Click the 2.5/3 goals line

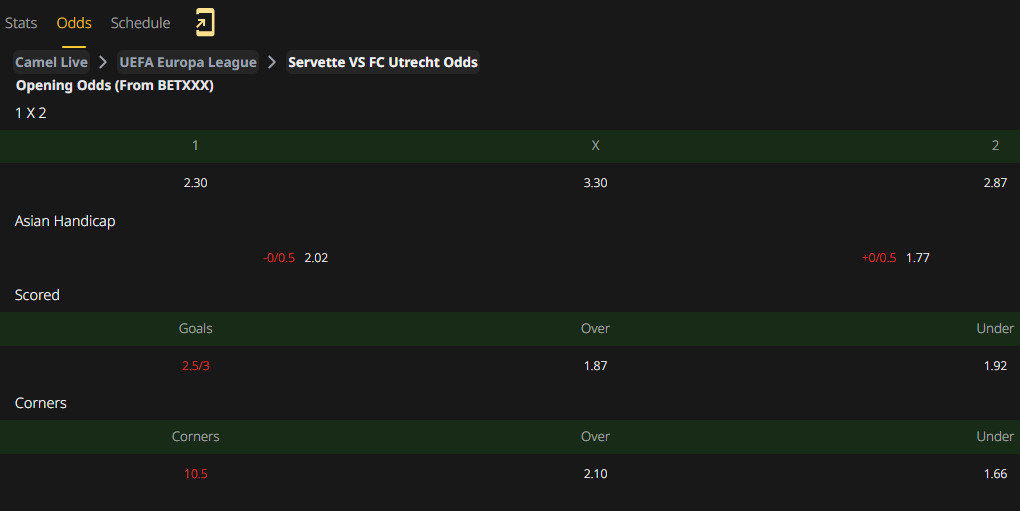coord(195,365)
